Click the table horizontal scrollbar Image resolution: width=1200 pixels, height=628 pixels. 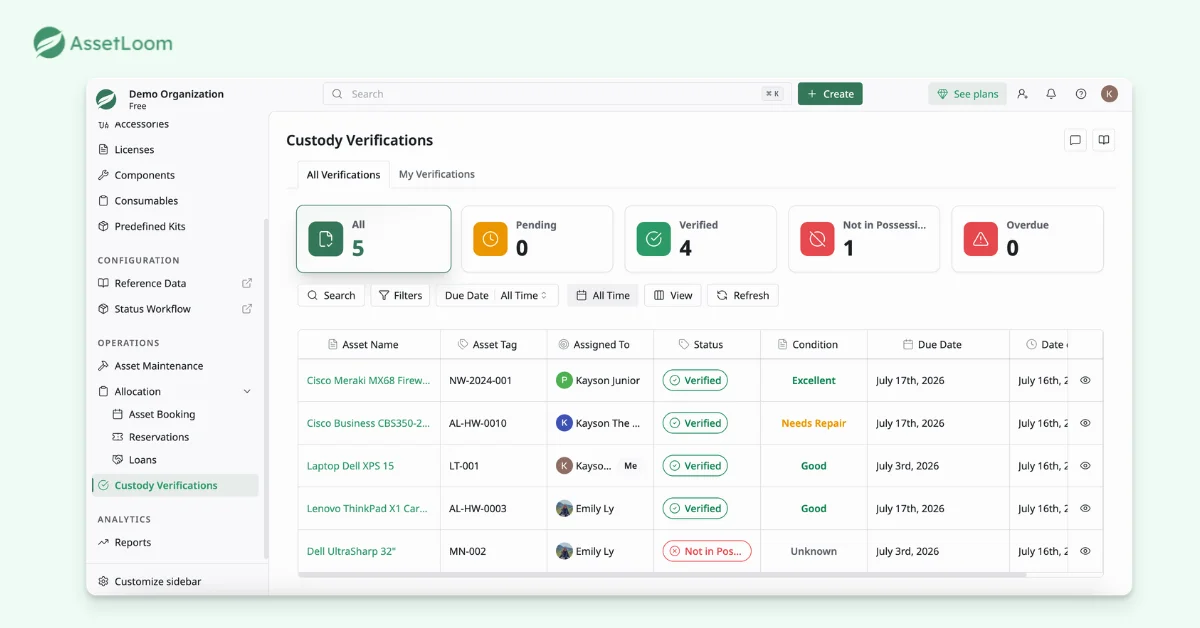pyautogui.click(x=662, y=575)
